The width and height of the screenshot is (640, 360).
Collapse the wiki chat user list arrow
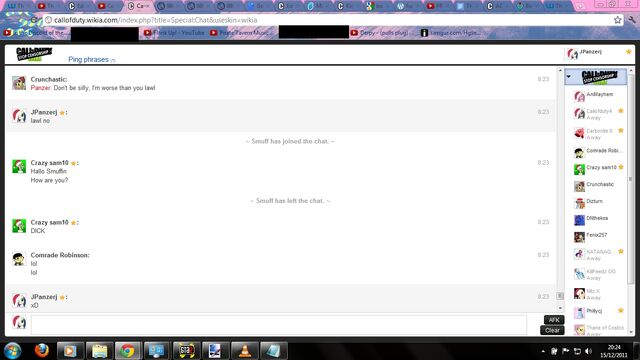click(x=569, y=76)
